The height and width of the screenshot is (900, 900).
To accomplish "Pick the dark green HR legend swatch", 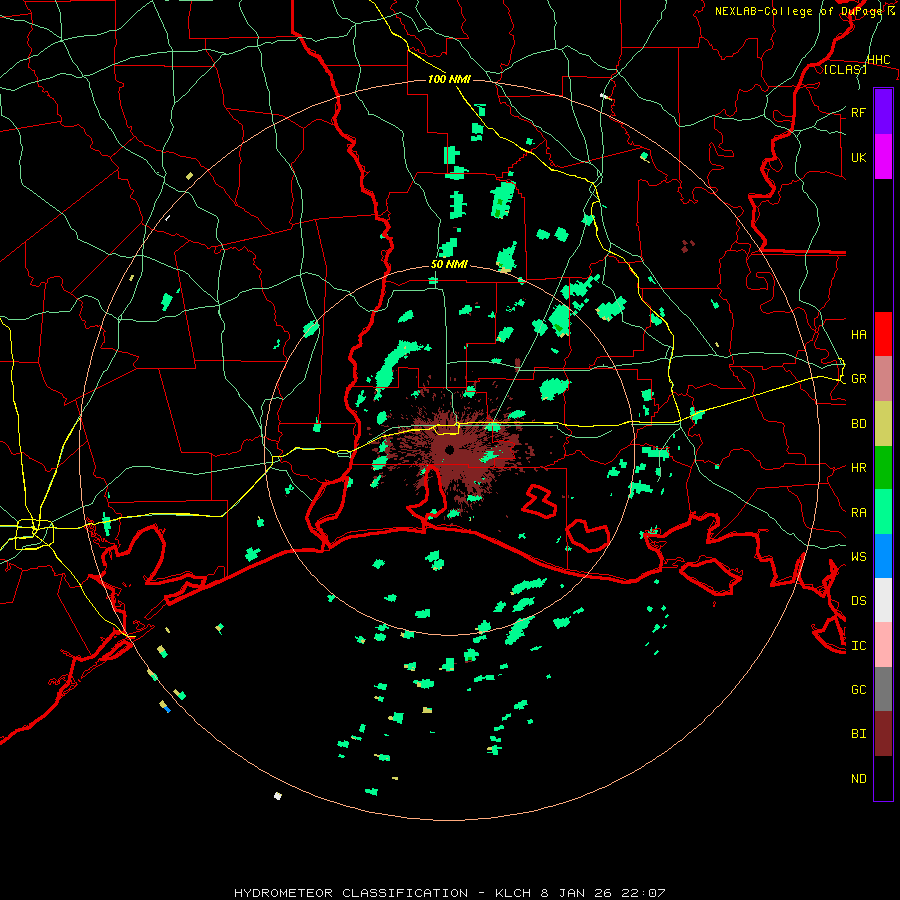I will click(883, 468).
